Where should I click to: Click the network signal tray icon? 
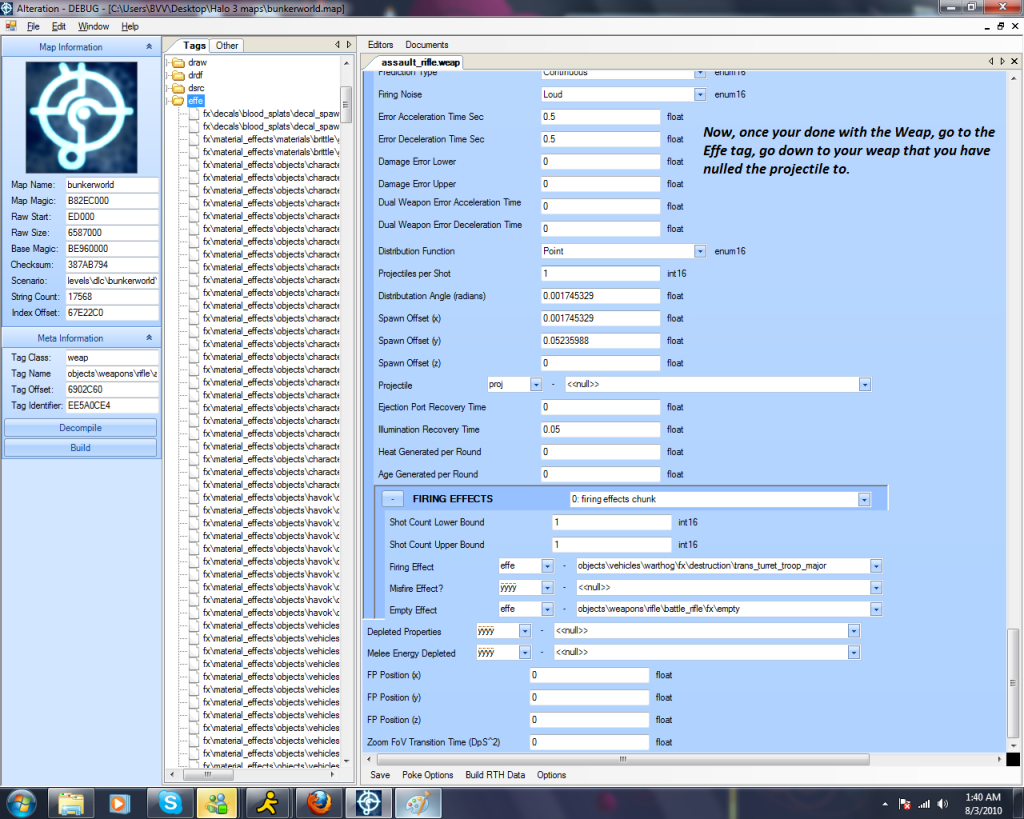(924, 804)
